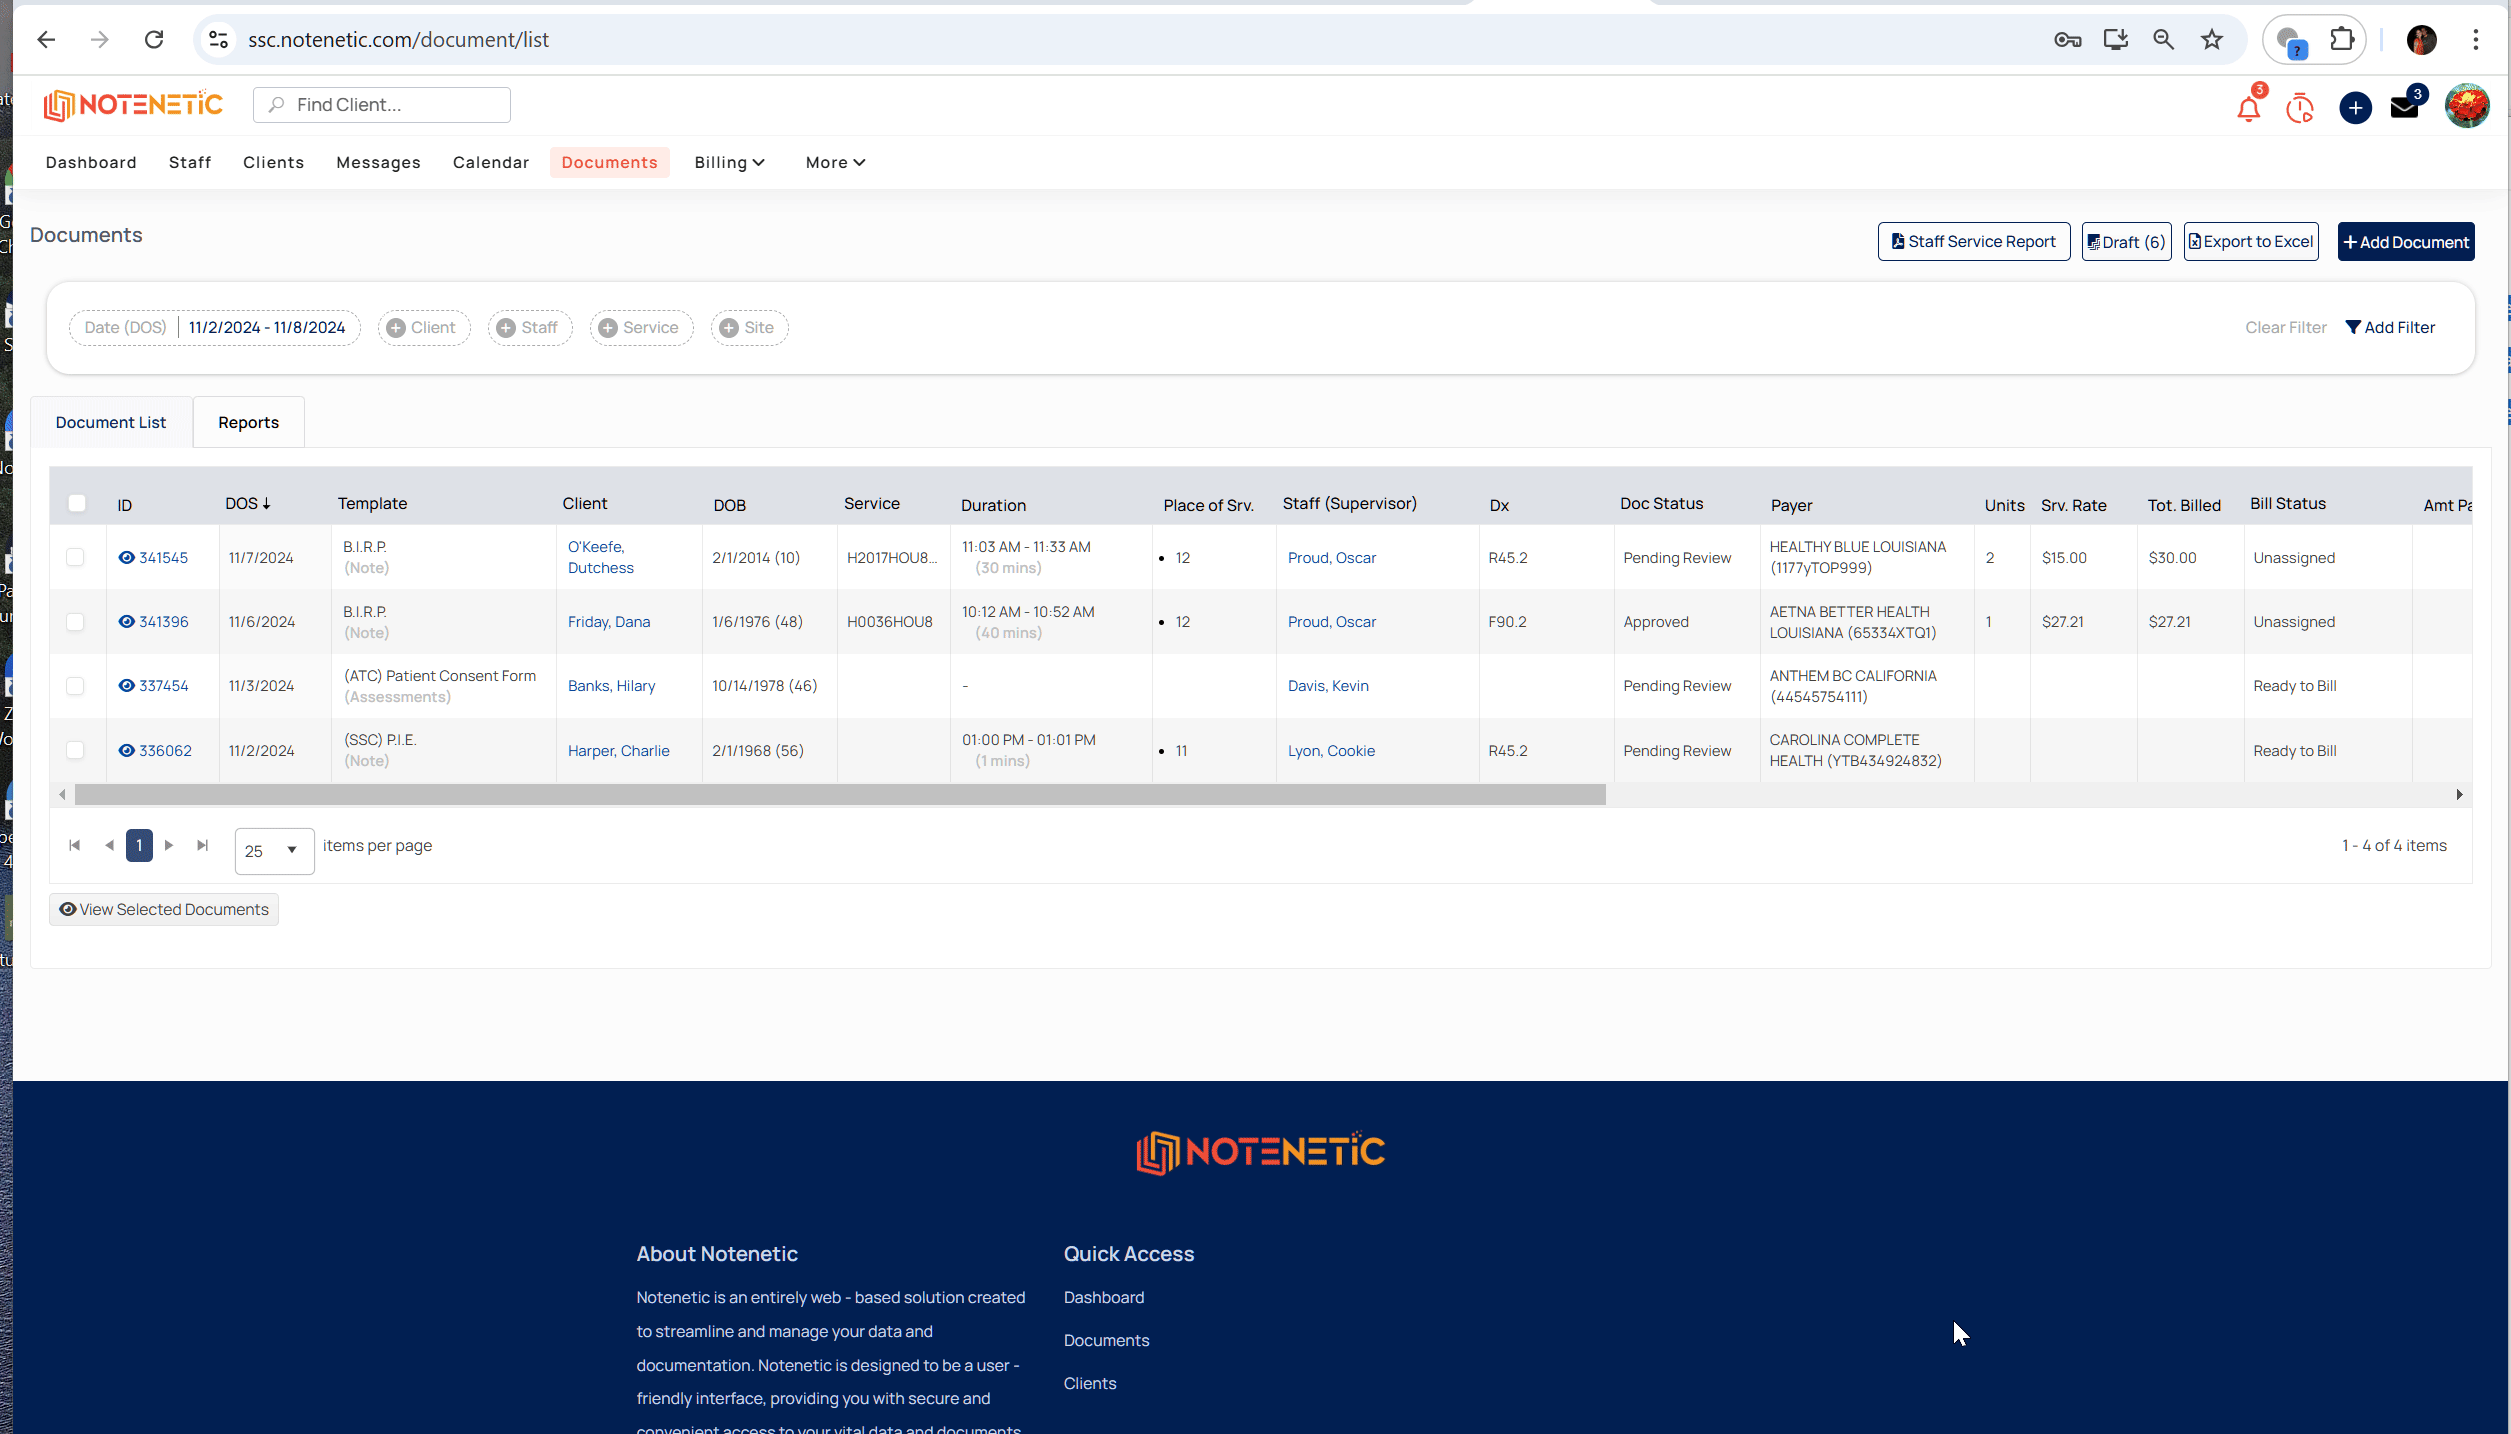Viewport: 2511px width, 1434px height.
Task: Open the user profile avatar in app header
Action: tap(2466, 106)
